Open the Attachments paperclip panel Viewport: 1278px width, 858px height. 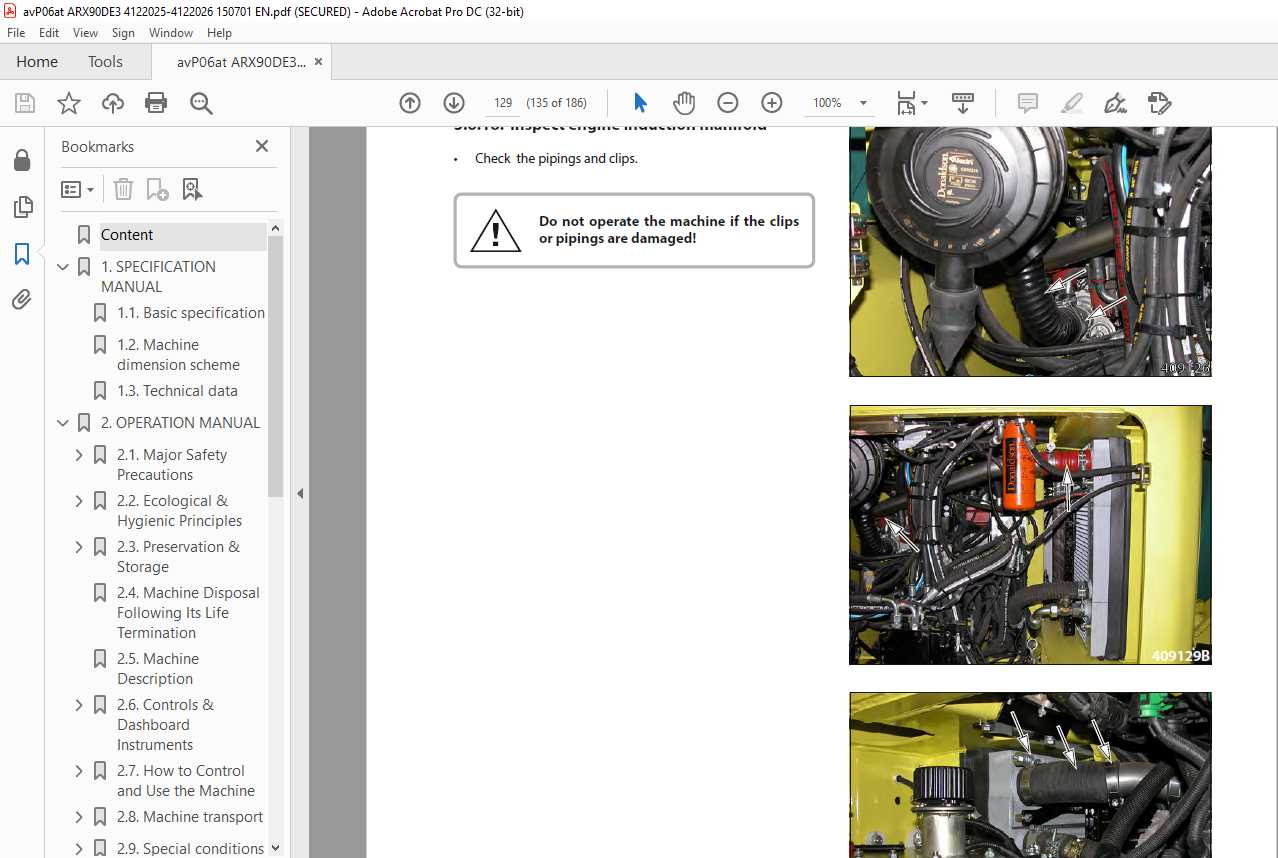(22, 300)
